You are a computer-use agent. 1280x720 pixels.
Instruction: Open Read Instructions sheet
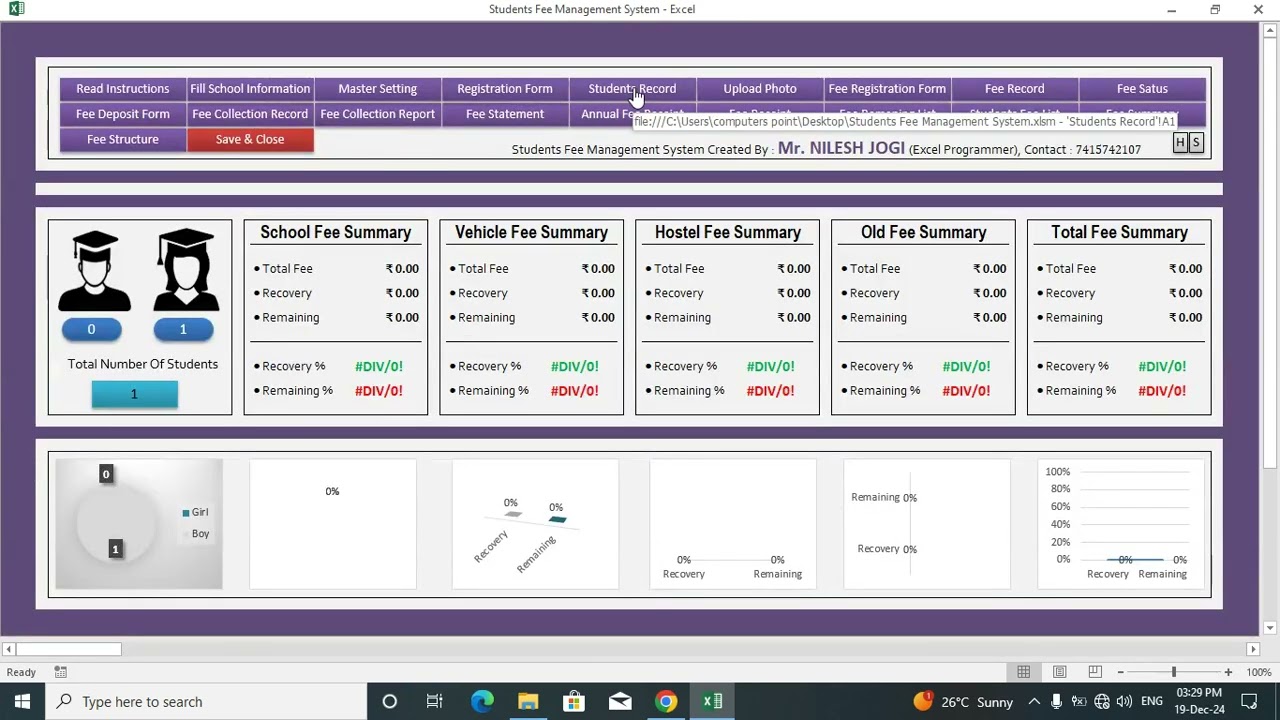pos(123,89)
